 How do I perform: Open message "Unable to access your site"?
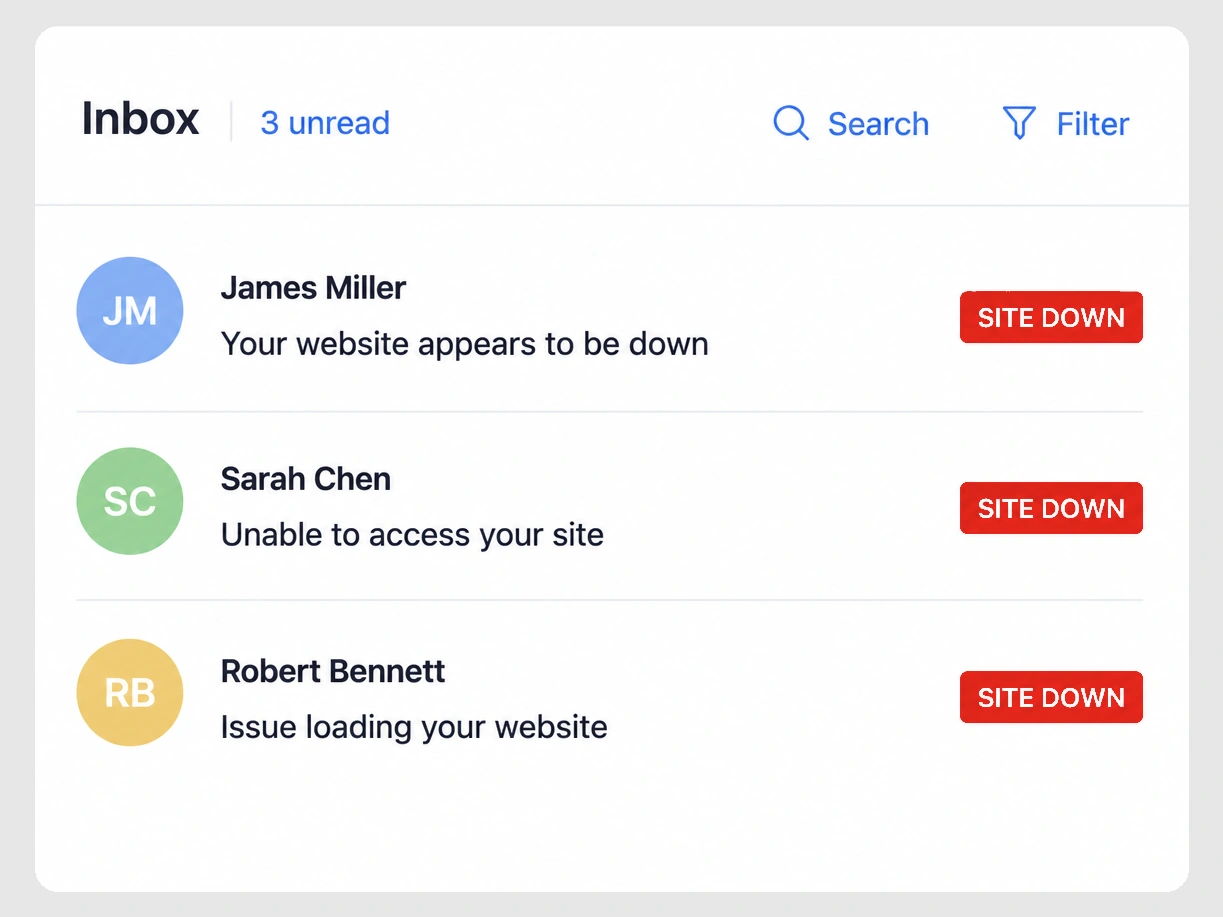(412, 535)
